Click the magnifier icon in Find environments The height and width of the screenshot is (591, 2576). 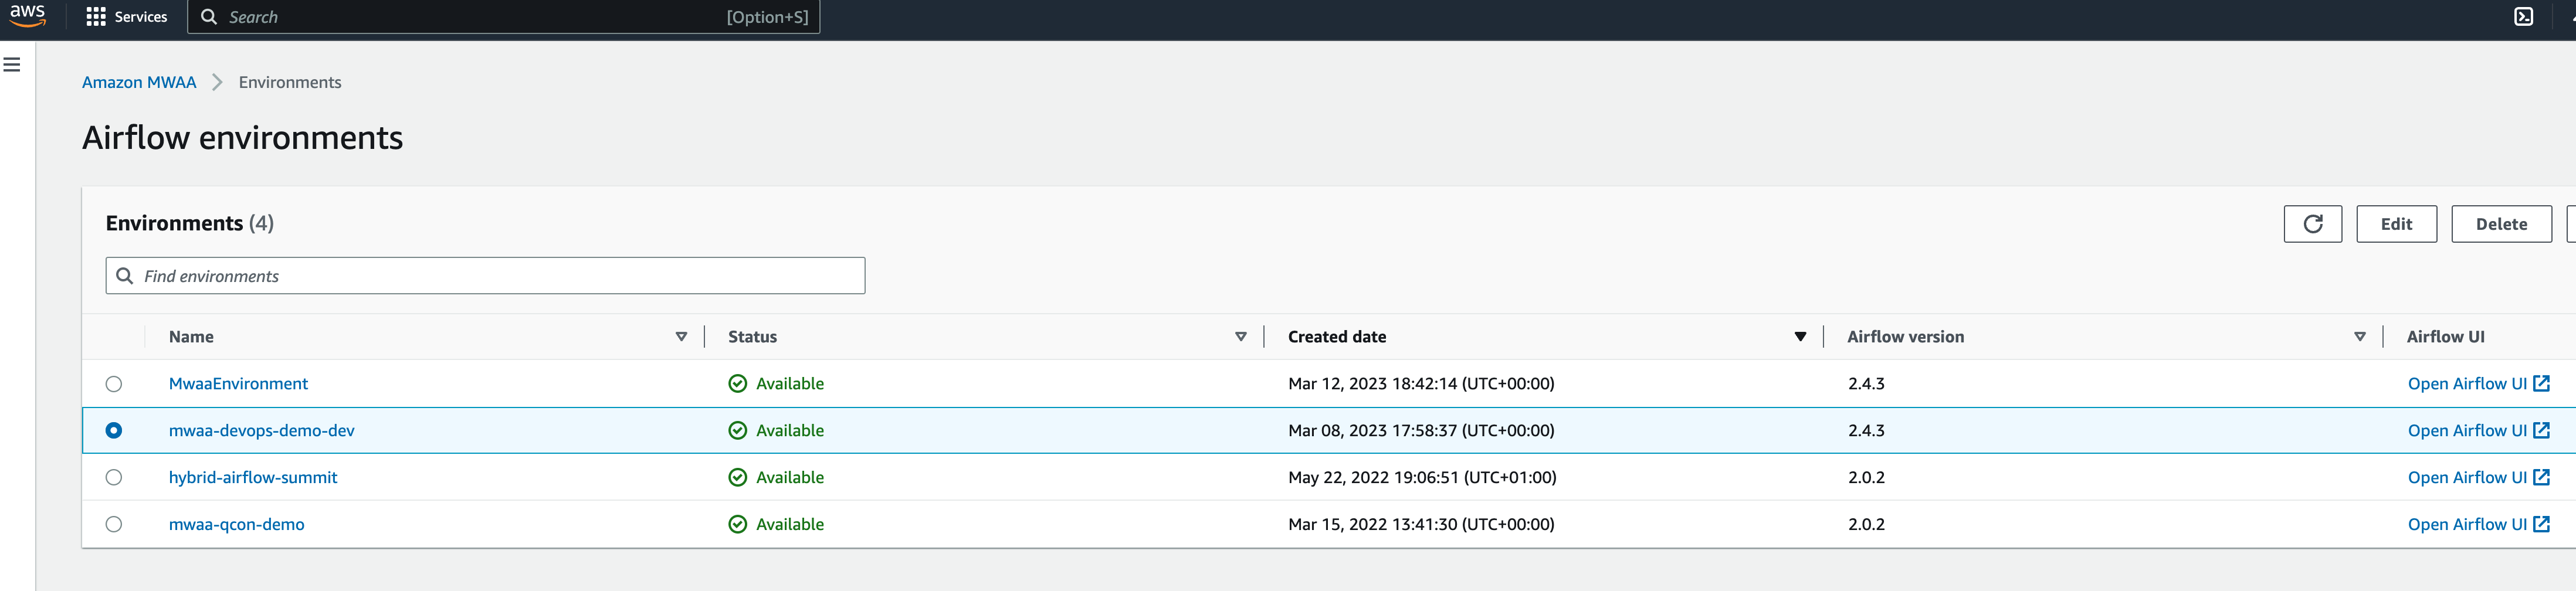tap(125, 276)
